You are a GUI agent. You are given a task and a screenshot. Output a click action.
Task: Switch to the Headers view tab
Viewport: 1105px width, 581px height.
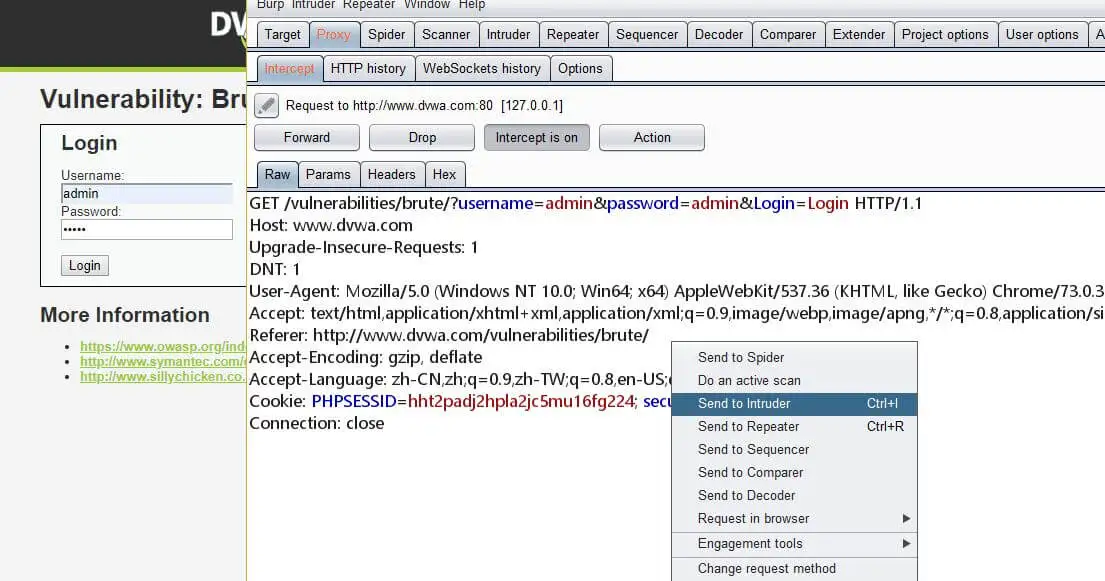392,174
